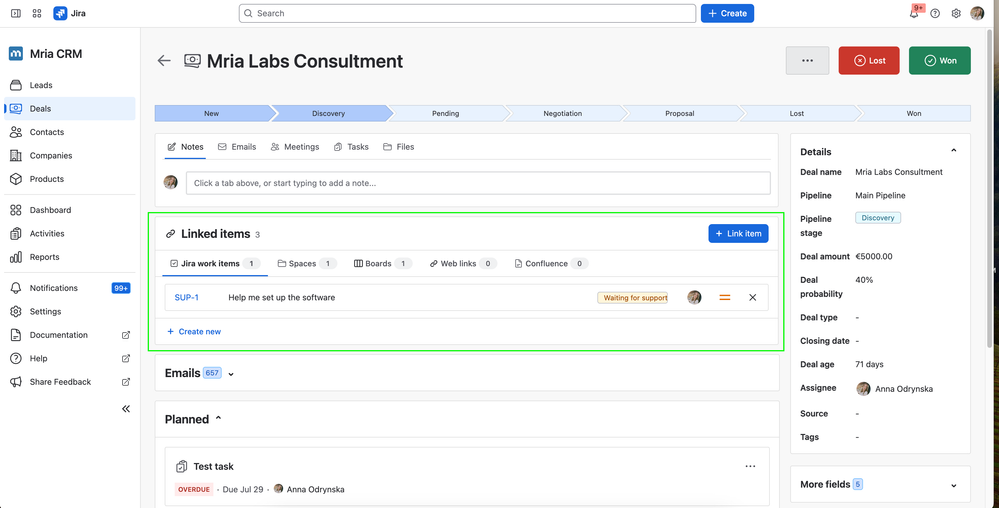Open Activities in the sidebar

click(x=70, y=234)
